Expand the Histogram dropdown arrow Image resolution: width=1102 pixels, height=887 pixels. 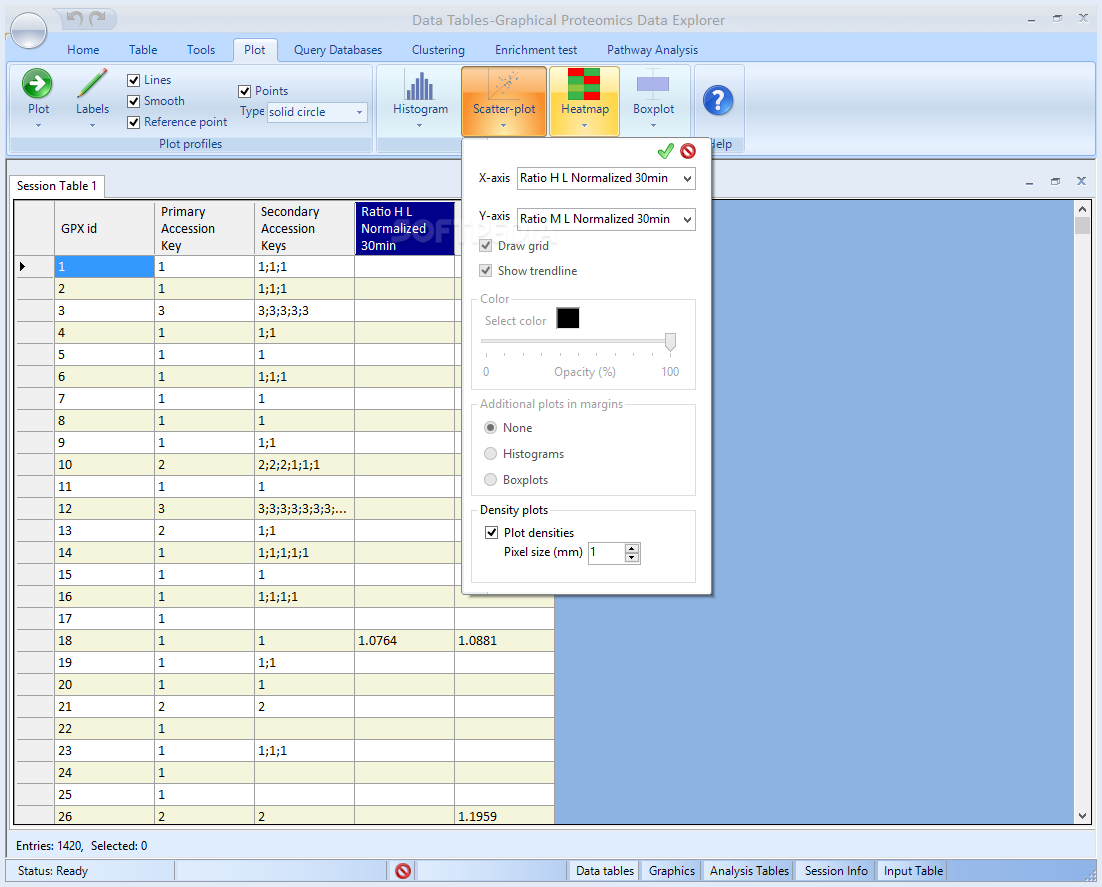tap(420, 126)
